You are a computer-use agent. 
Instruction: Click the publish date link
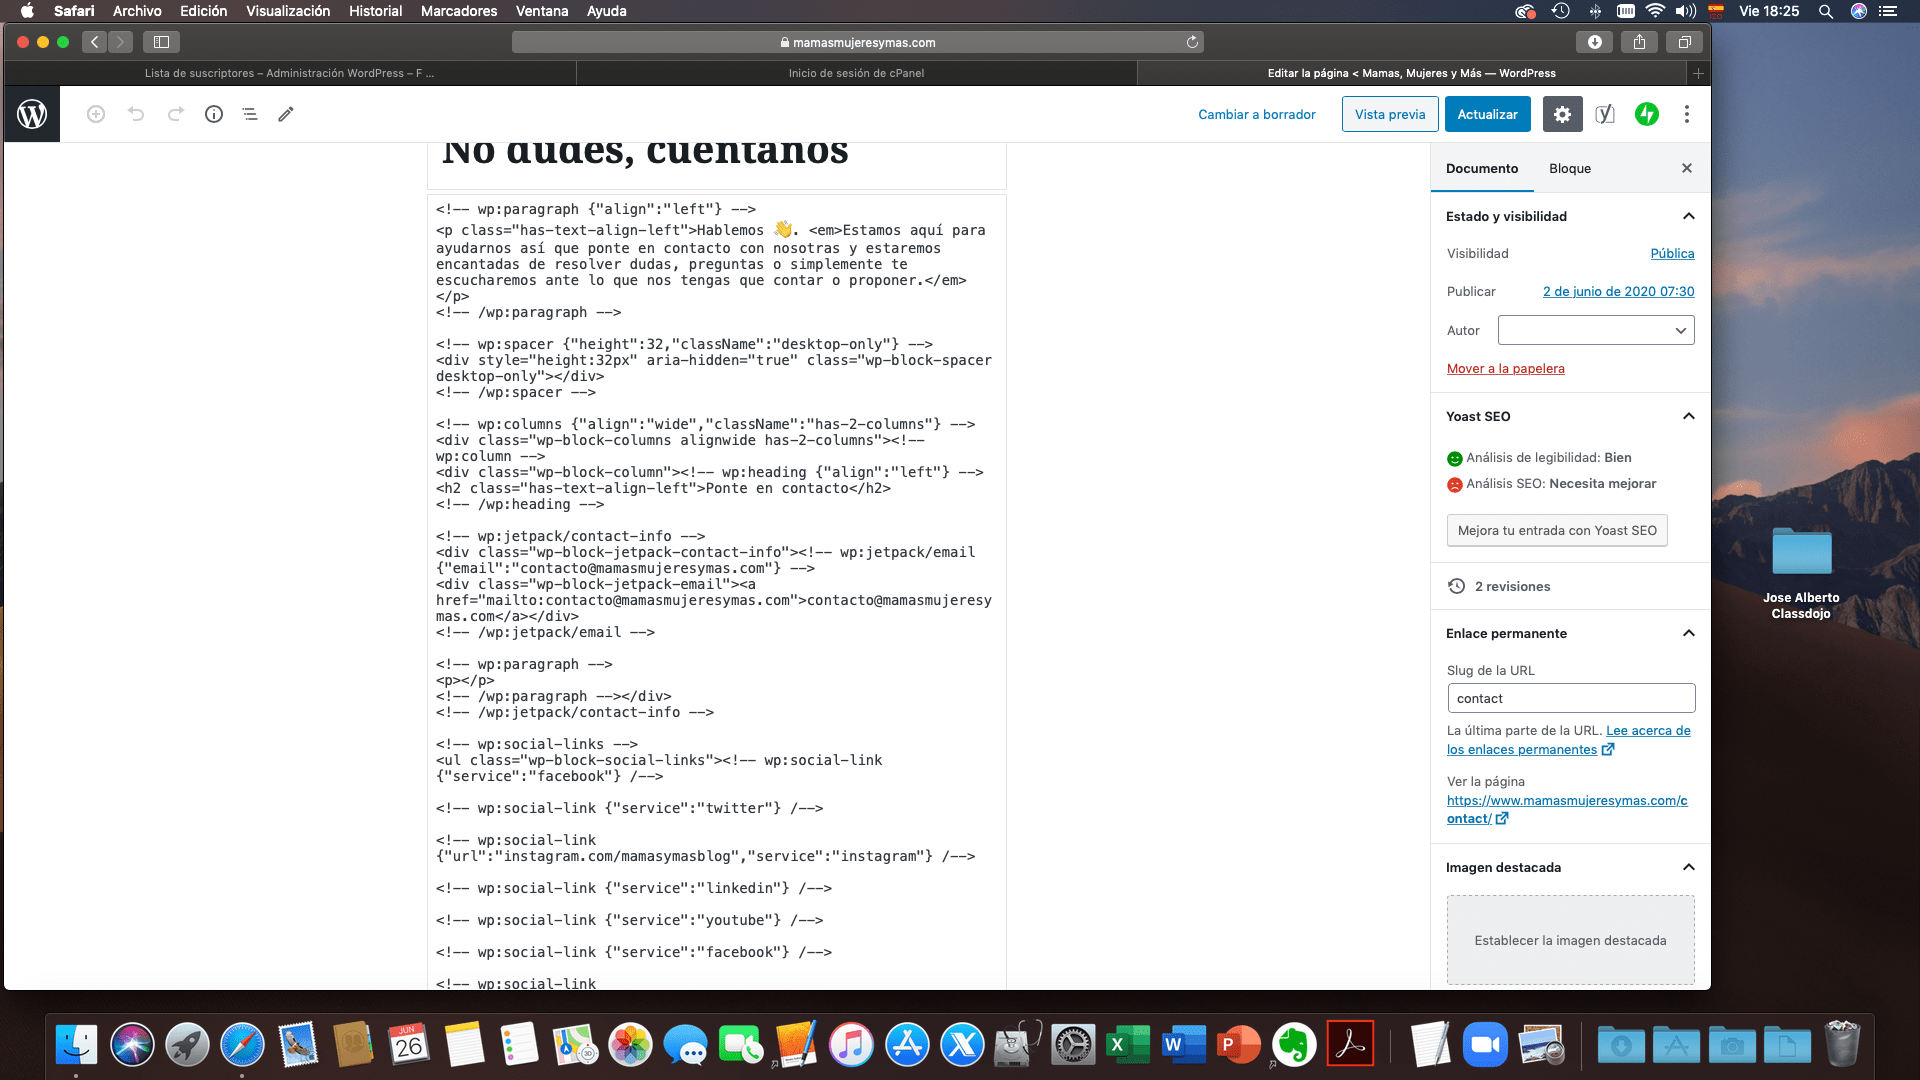pyautogui.click(x=1618, y=291)
